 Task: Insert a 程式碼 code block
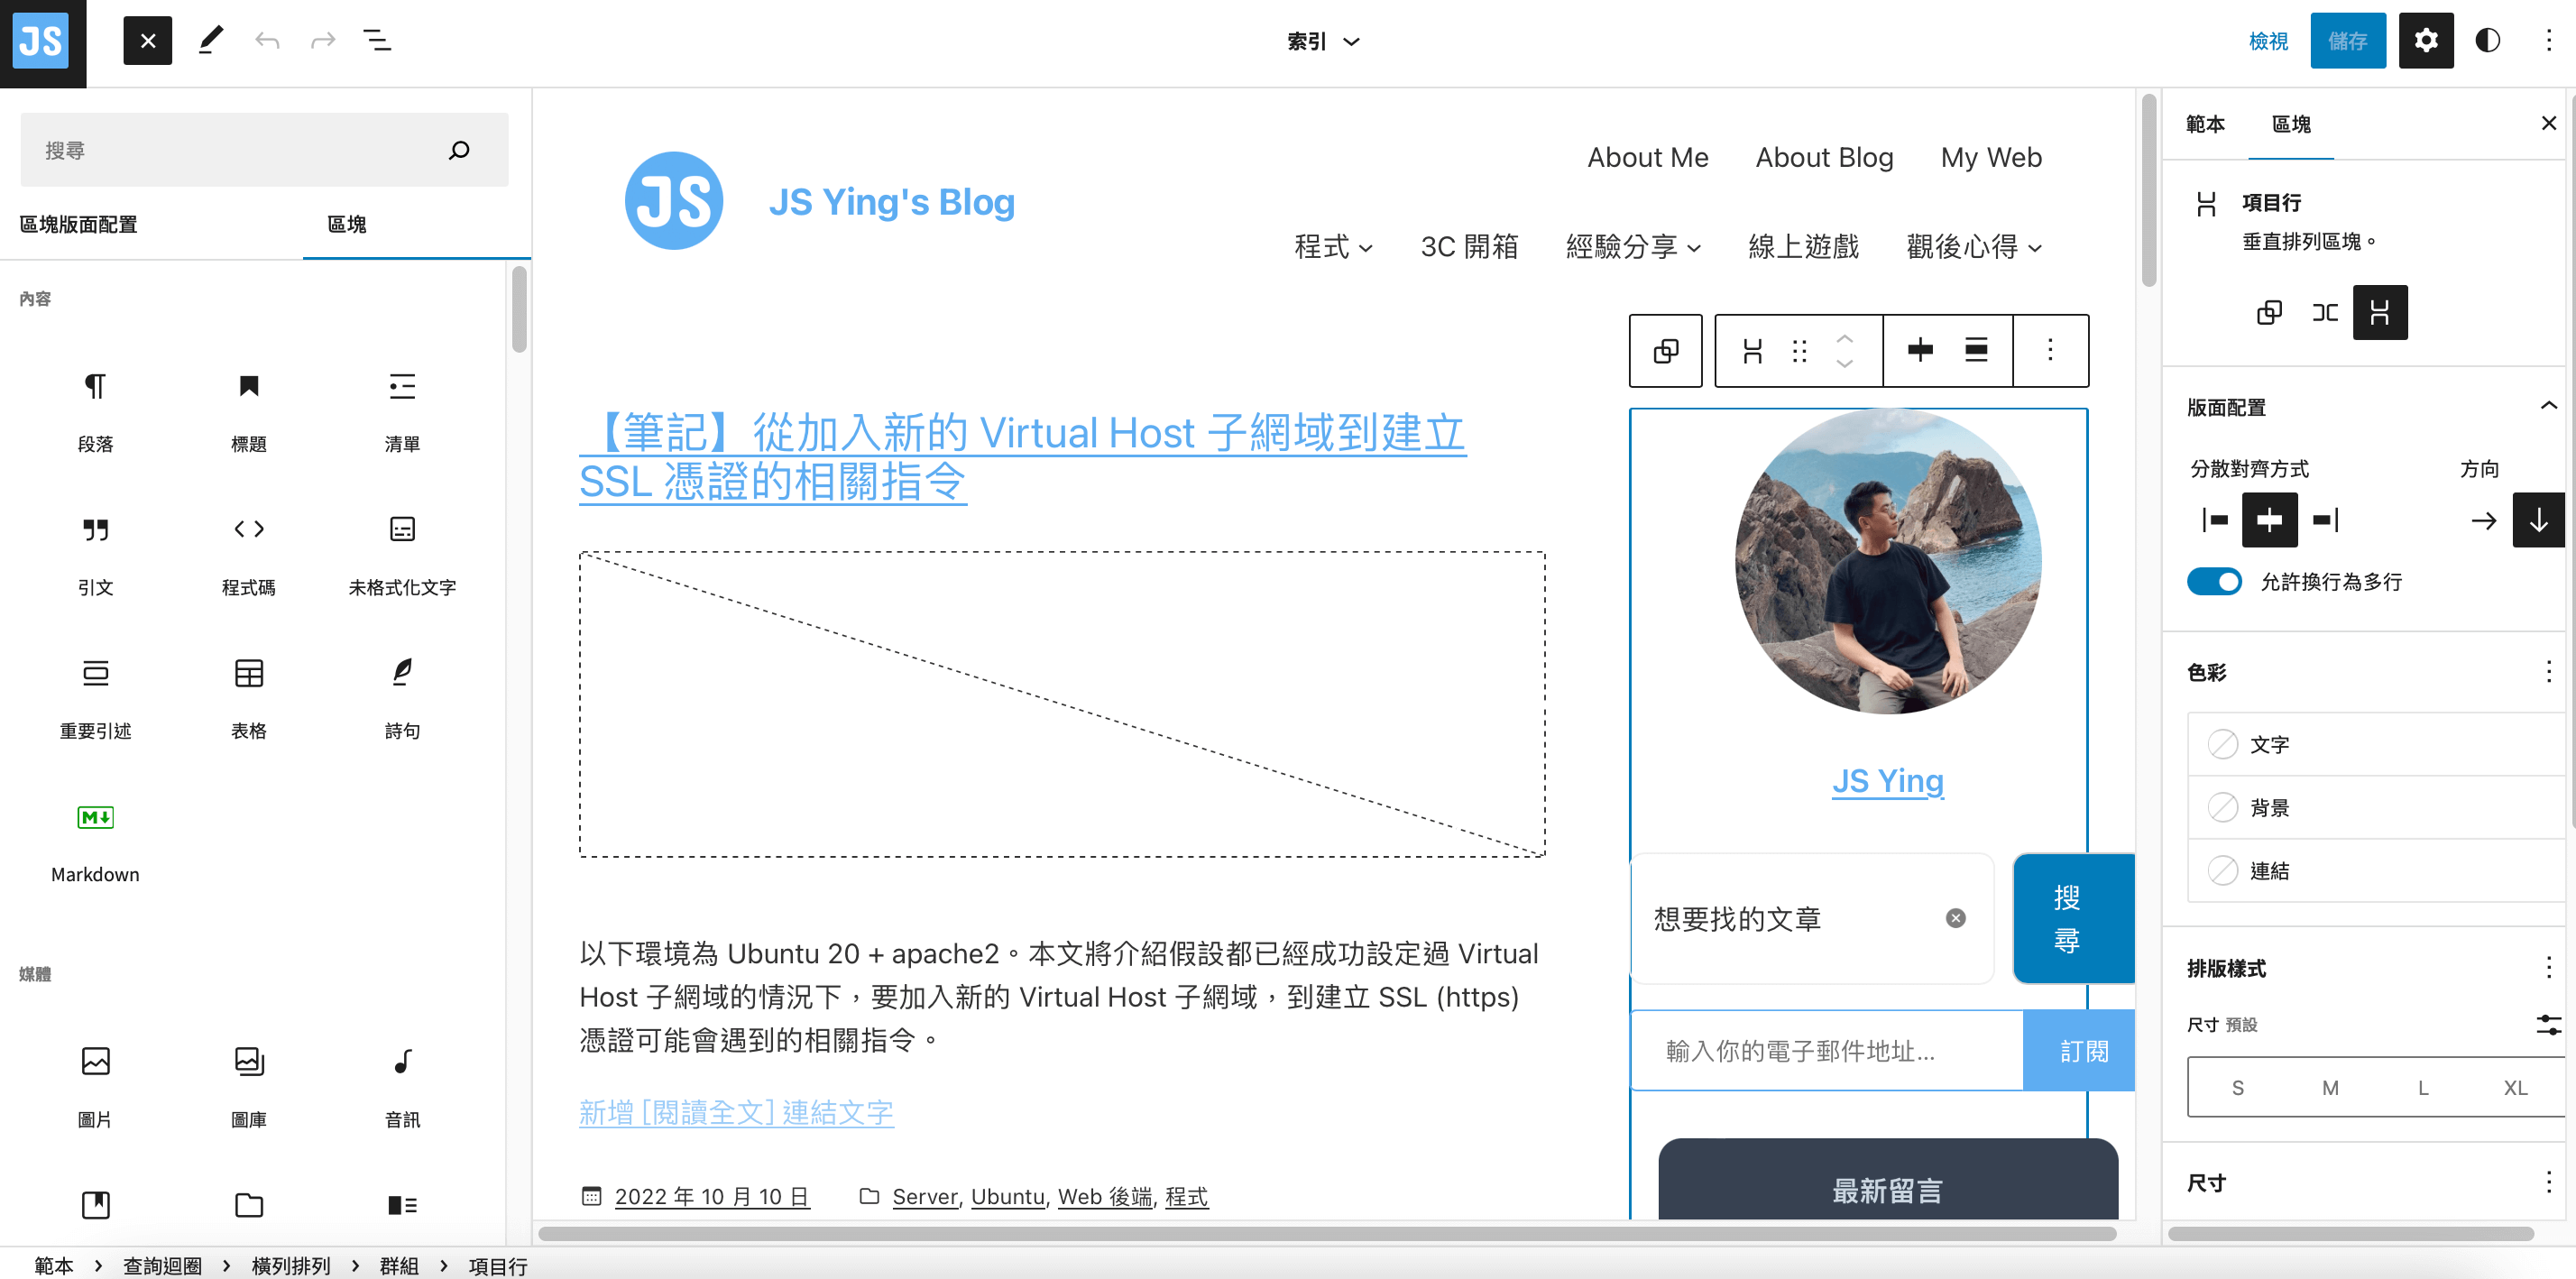click(248, 555)
